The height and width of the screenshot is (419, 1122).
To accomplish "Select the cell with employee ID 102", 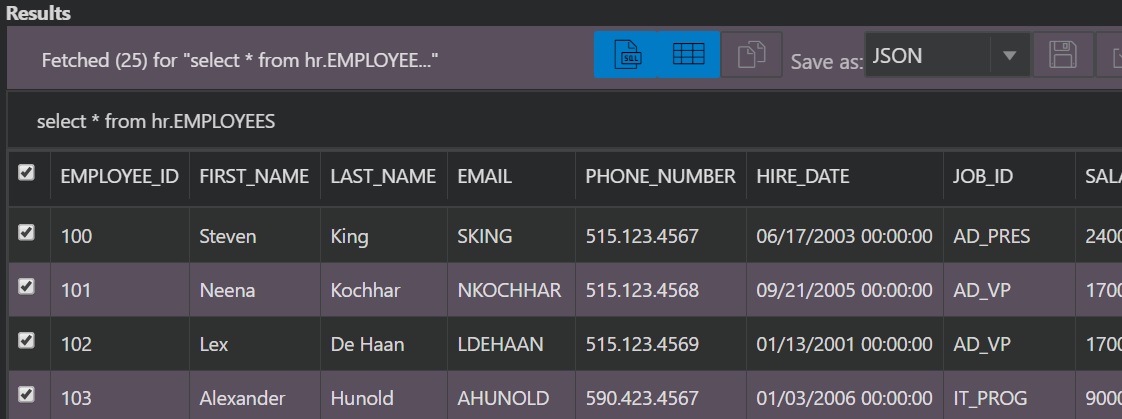I will (x=119, y=345).
